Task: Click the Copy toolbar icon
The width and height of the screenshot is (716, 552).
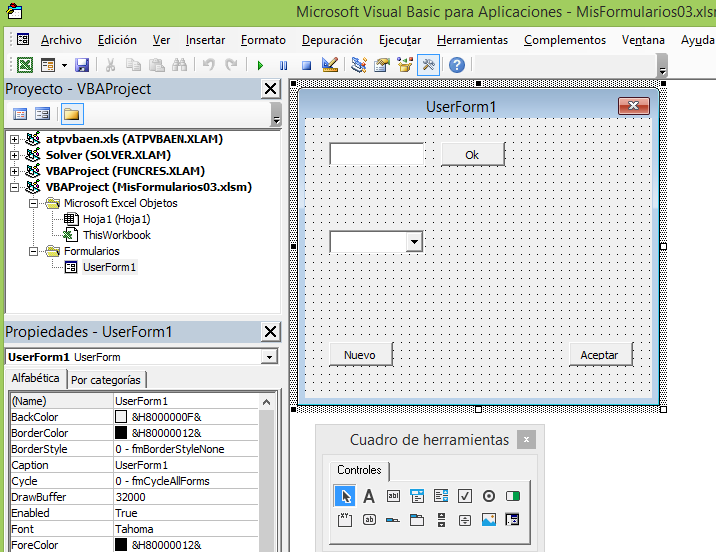Action: click(x=133, y=65)
